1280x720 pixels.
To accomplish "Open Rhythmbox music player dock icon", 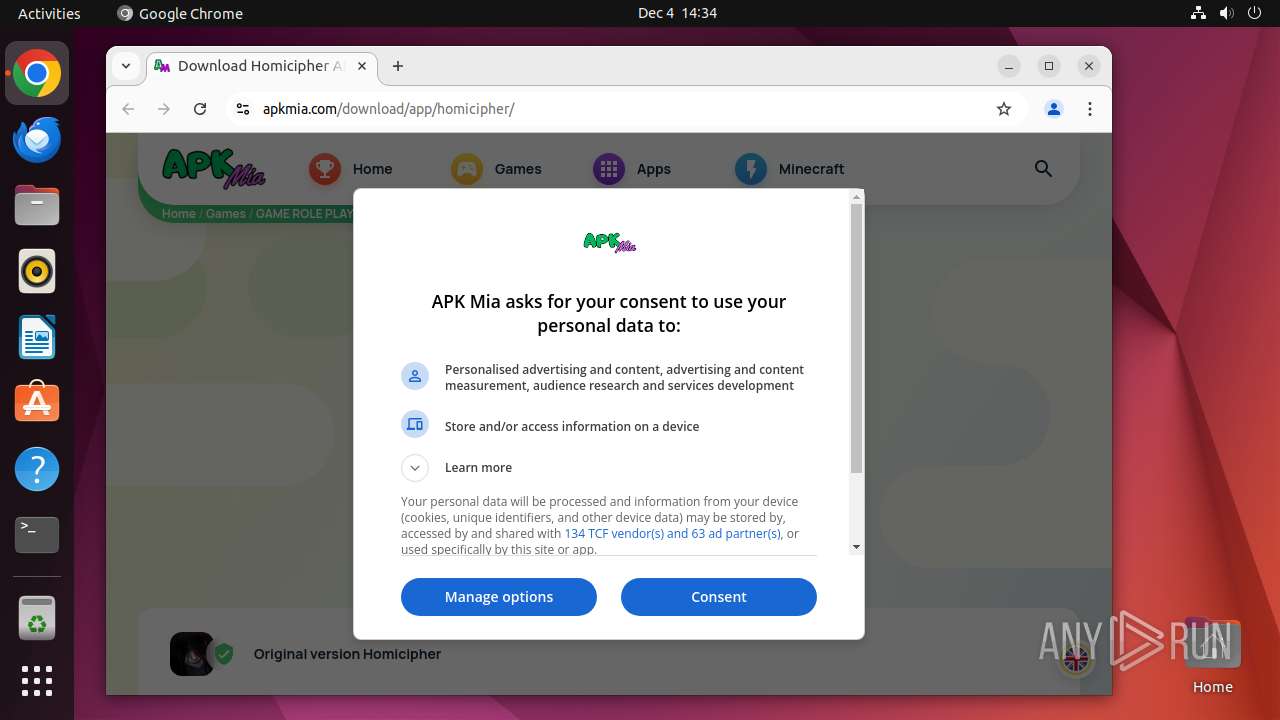I will [37, 272].
